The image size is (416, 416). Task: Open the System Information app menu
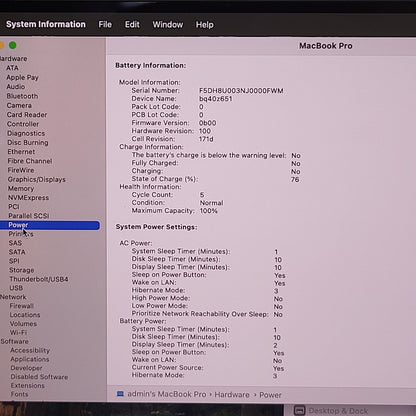coord(46,24)
